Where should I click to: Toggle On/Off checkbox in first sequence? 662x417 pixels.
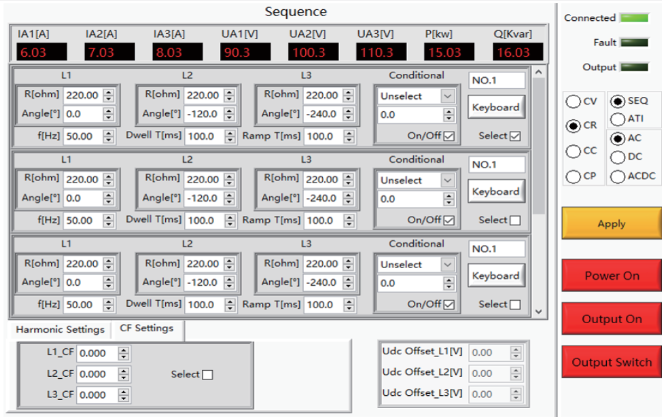coord(449,136)
